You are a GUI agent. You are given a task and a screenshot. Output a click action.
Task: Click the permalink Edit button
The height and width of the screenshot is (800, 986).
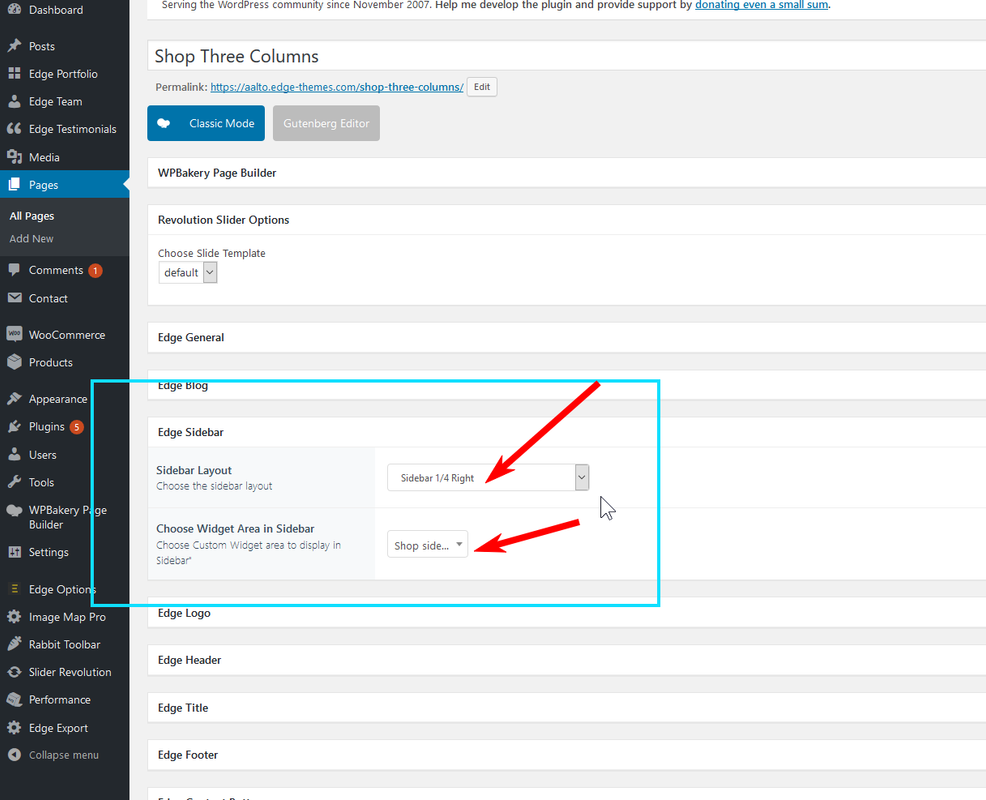coord(482,87)
